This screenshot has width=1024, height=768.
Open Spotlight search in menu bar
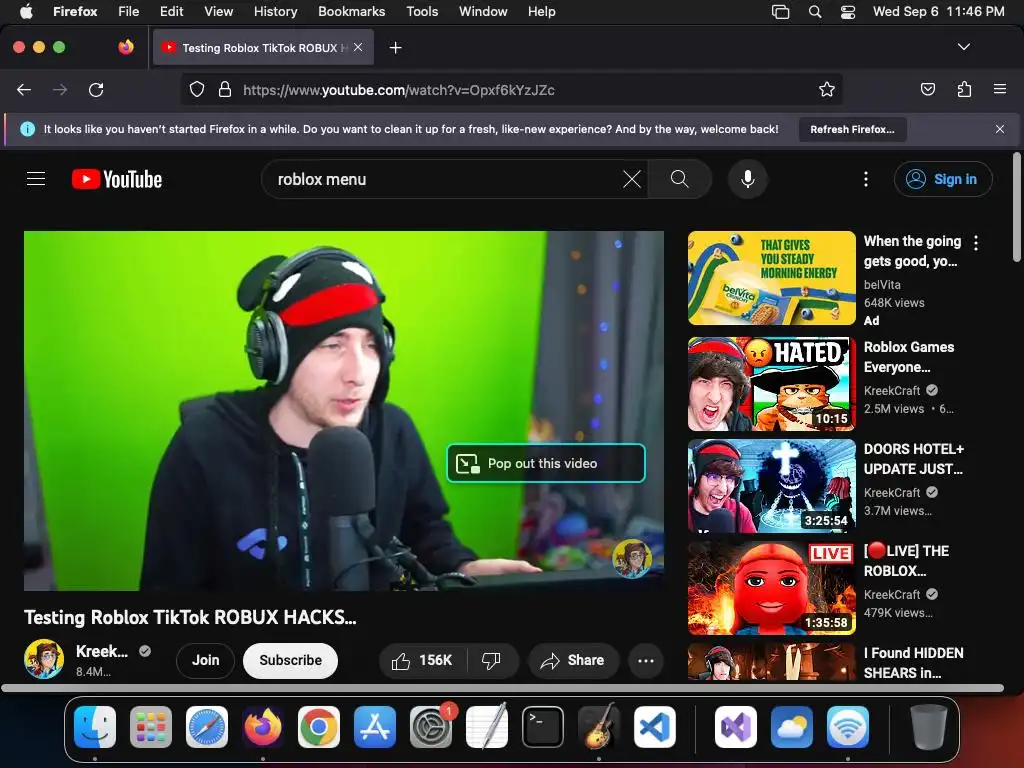point(814,11)
